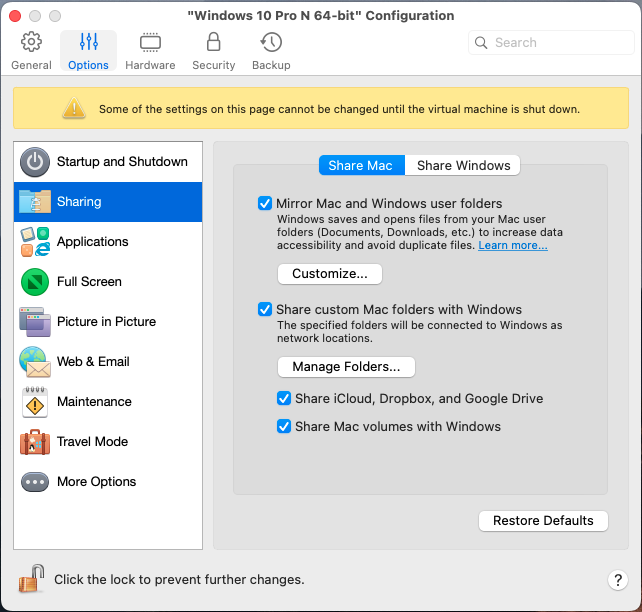
Task: Switch to the Share Windows tab
Action: click(x=463, y=165)
